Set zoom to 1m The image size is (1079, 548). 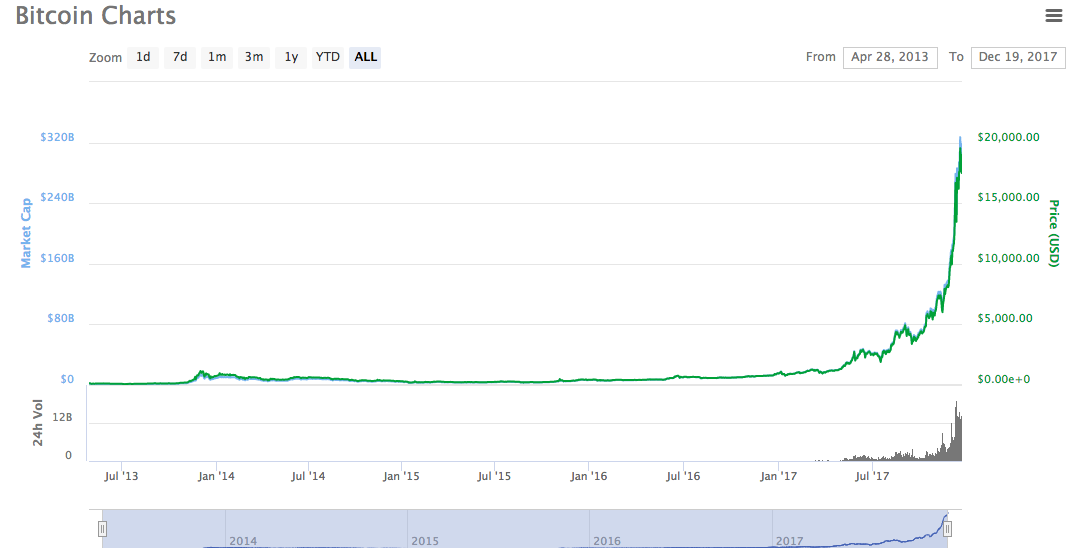[217, 57]
